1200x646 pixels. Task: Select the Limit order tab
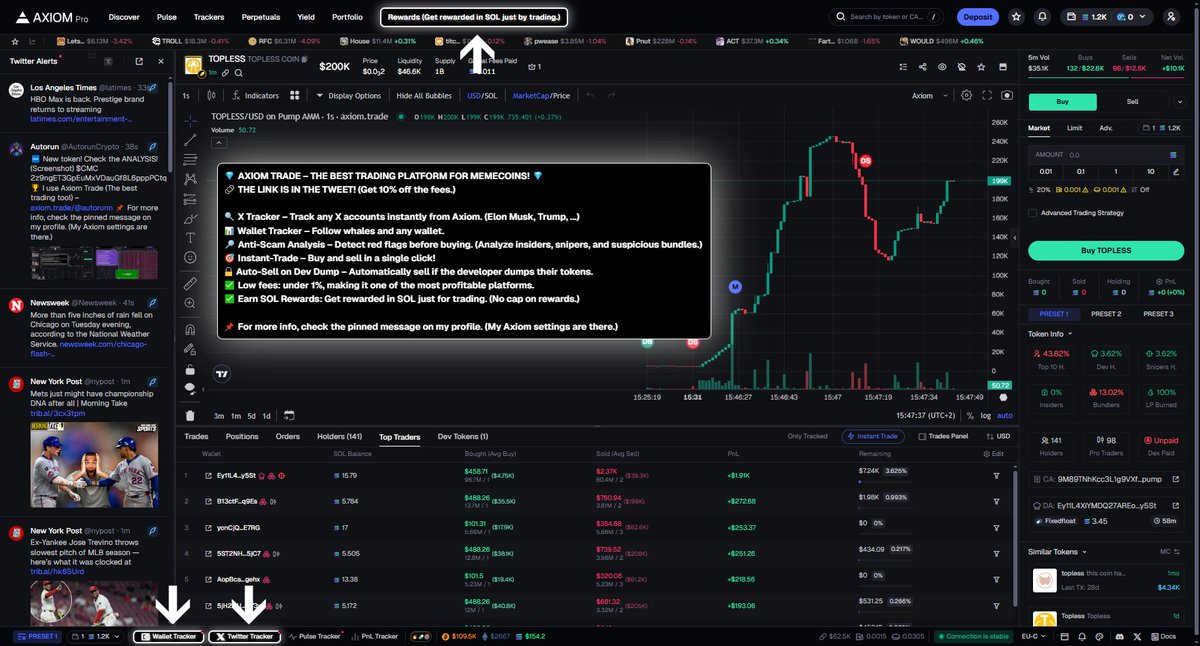pos(1074,128)
